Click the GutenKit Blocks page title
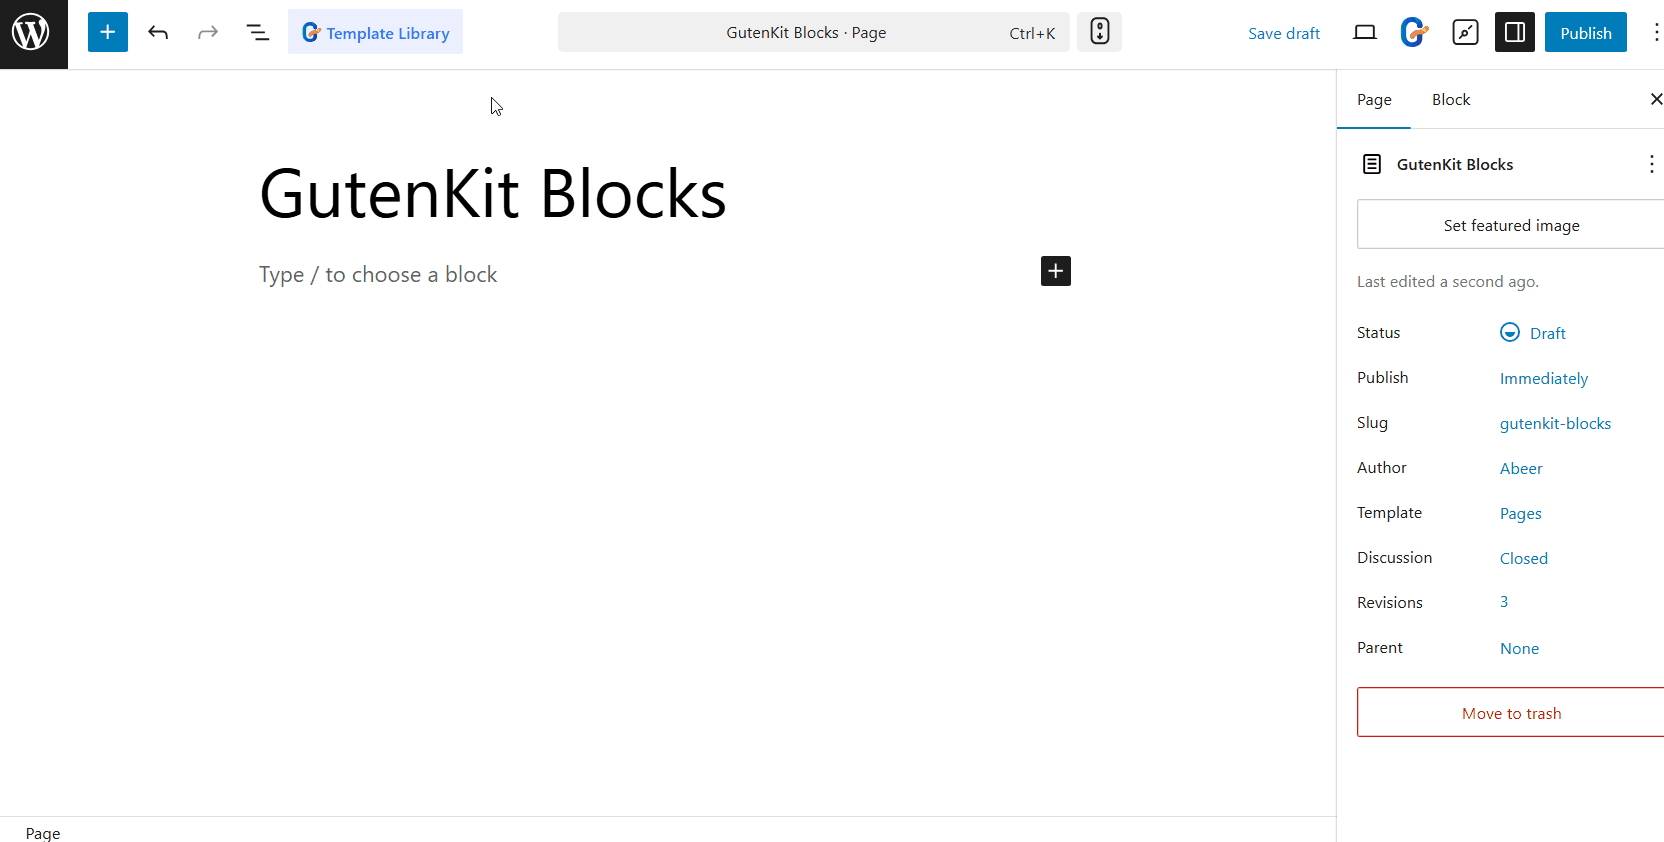Screen dimensions: 1664x842 (493, 193)
